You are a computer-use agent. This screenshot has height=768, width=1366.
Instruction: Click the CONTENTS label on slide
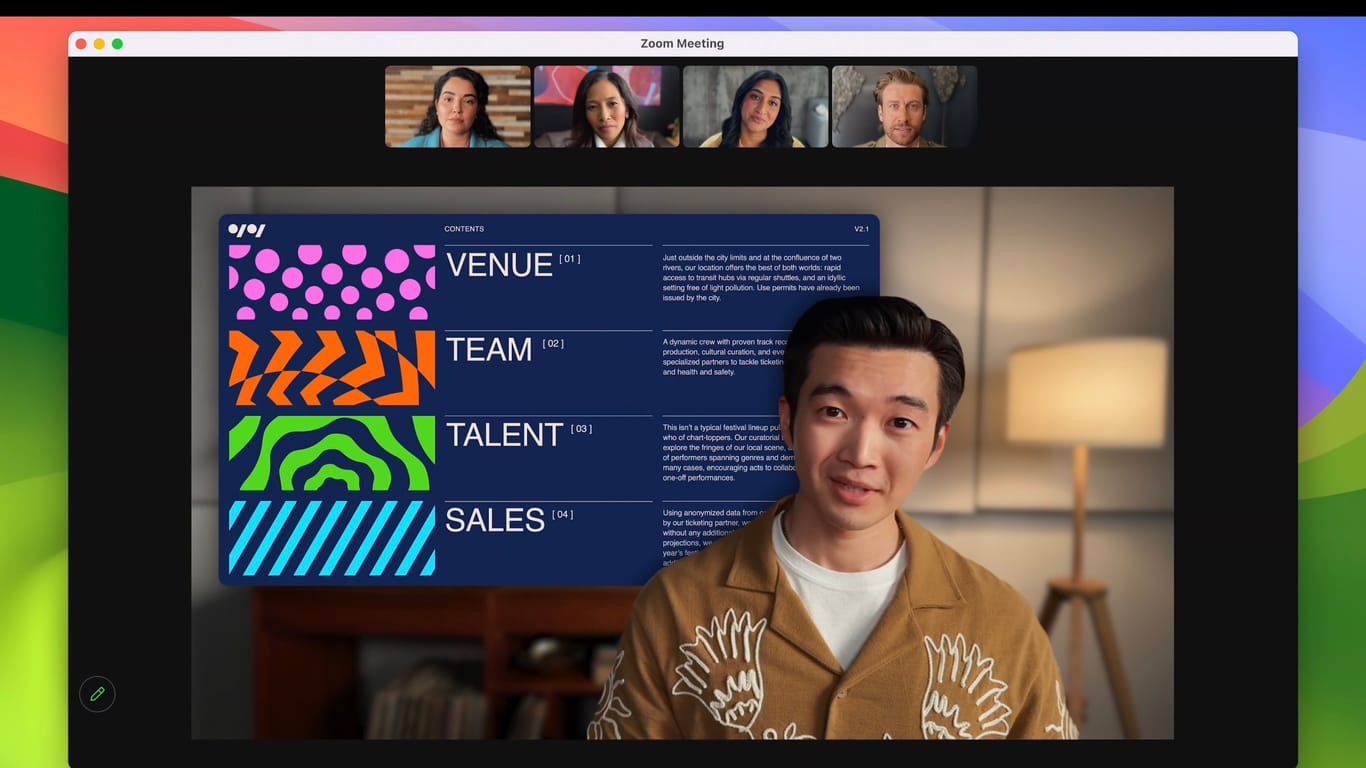[464, 229]
